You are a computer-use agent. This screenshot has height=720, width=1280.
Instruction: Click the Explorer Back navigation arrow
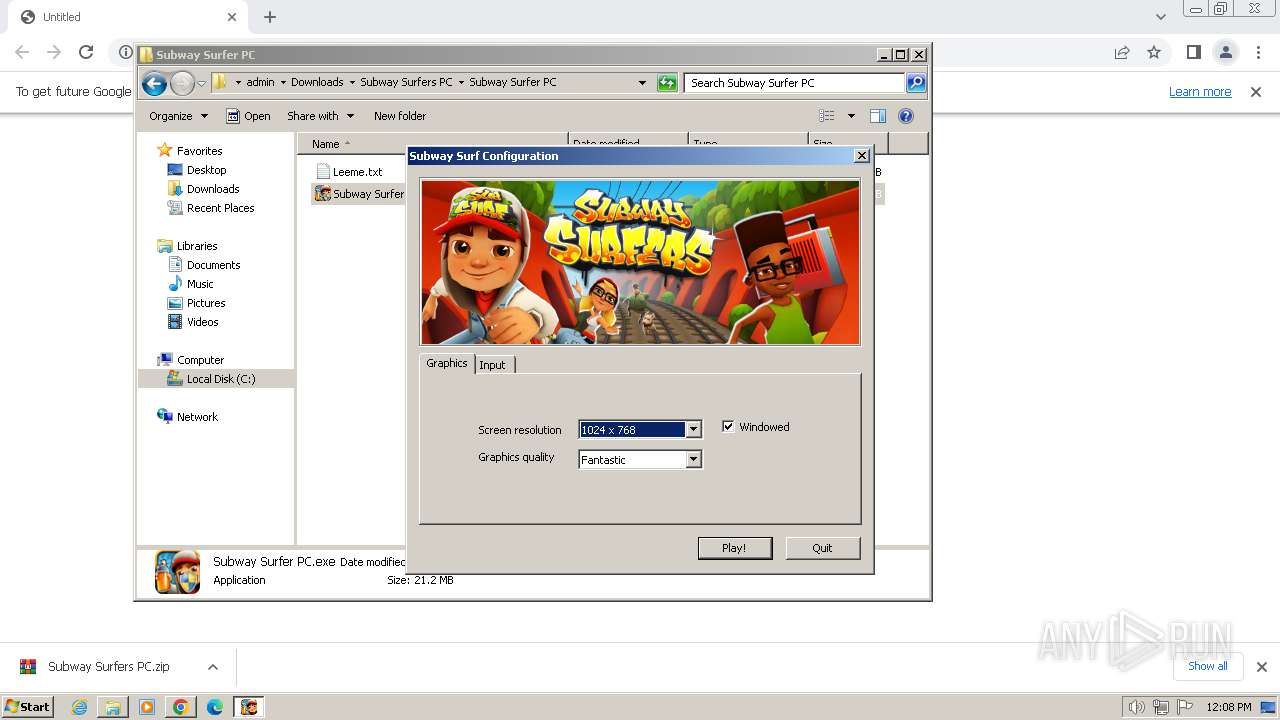(x=154, y=84)
